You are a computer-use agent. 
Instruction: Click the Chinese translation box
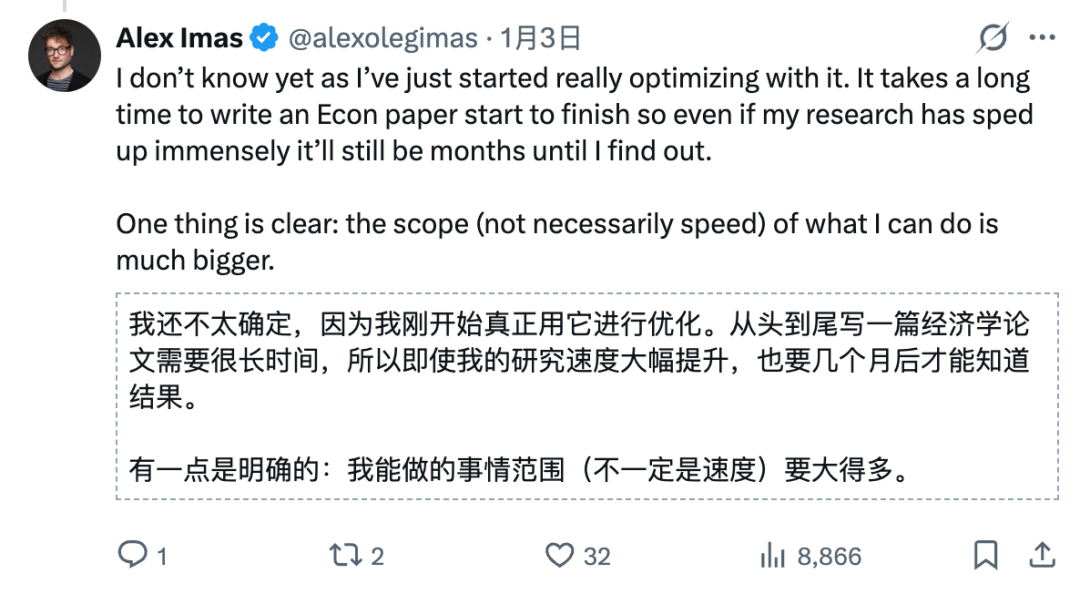[x=587, y=396]
